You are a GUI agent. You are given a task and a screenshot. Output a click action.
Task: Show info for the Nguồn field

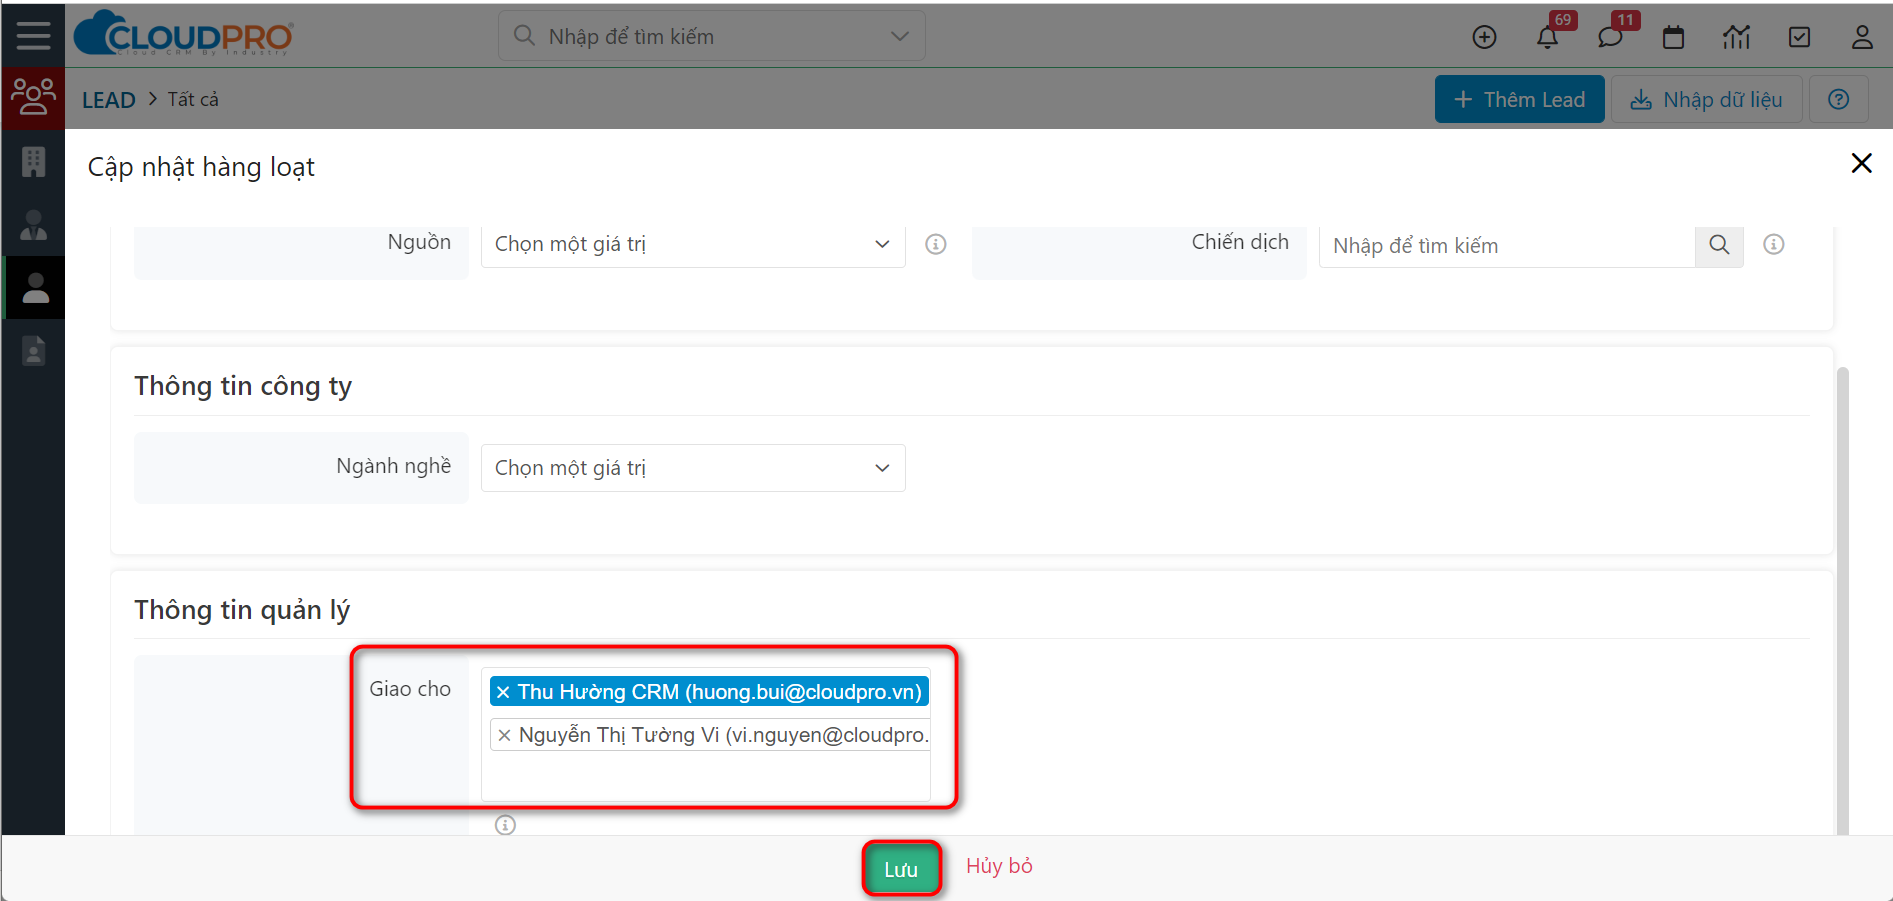coord(936,244)
